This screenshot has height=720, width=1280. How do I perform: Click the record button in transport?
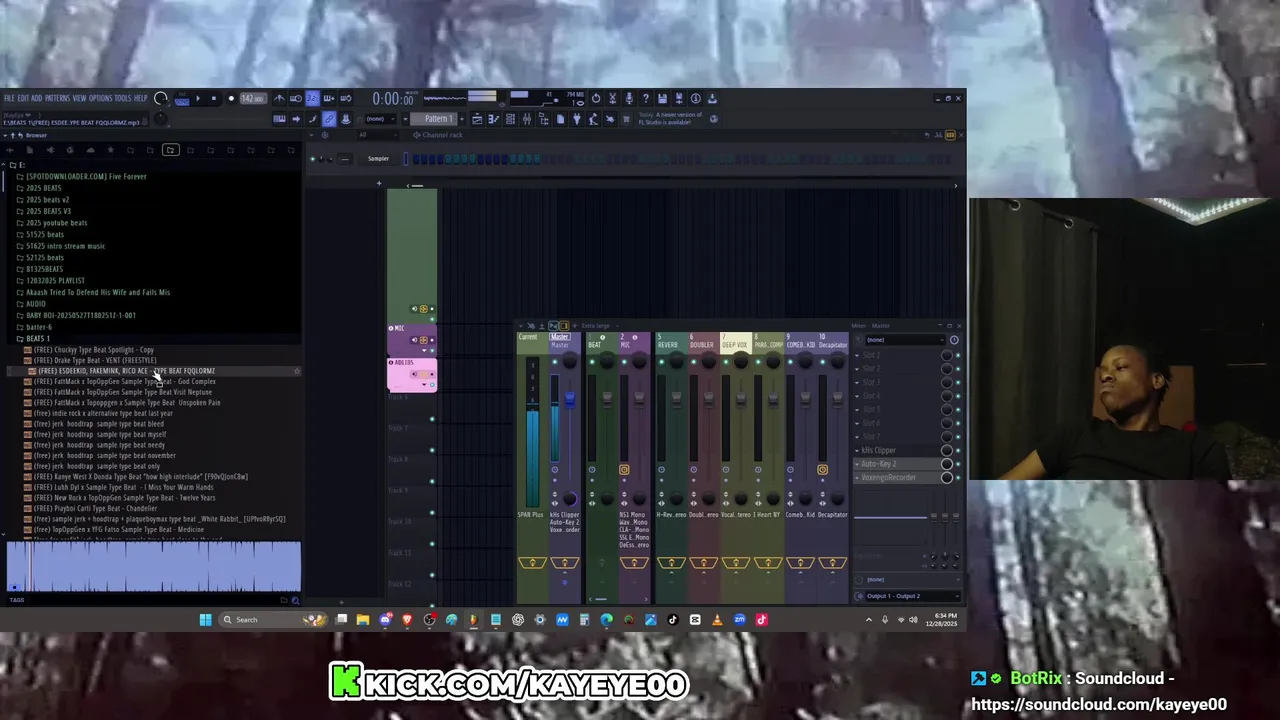coord(231,99)
